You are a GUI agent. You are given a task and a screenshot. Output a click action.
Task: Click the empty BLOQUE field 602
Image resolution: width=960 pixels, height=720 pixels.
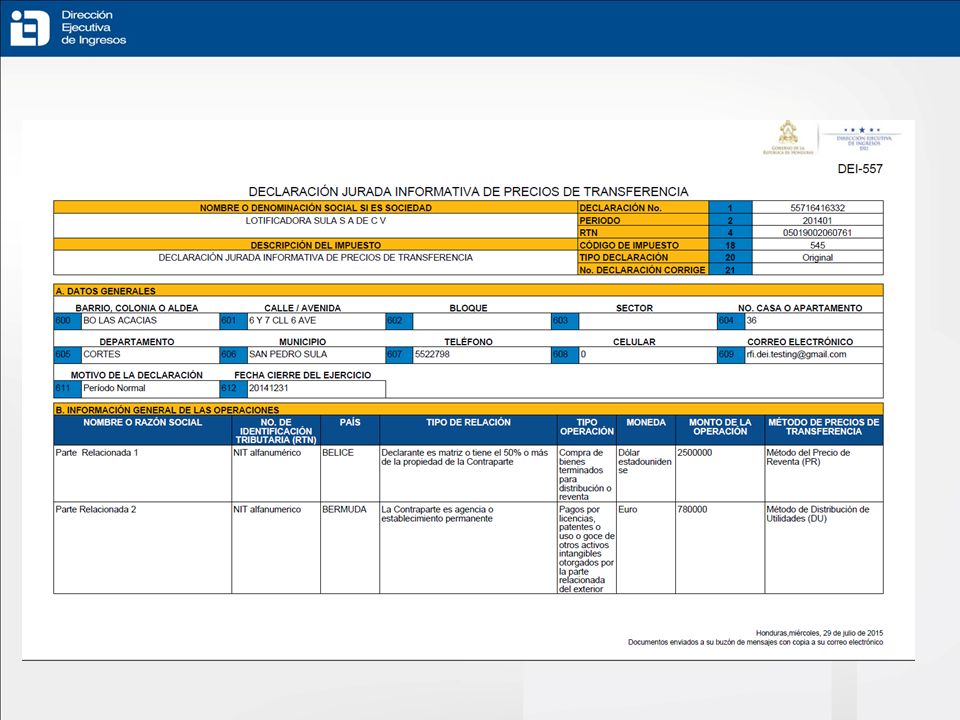tap(481, 321)
